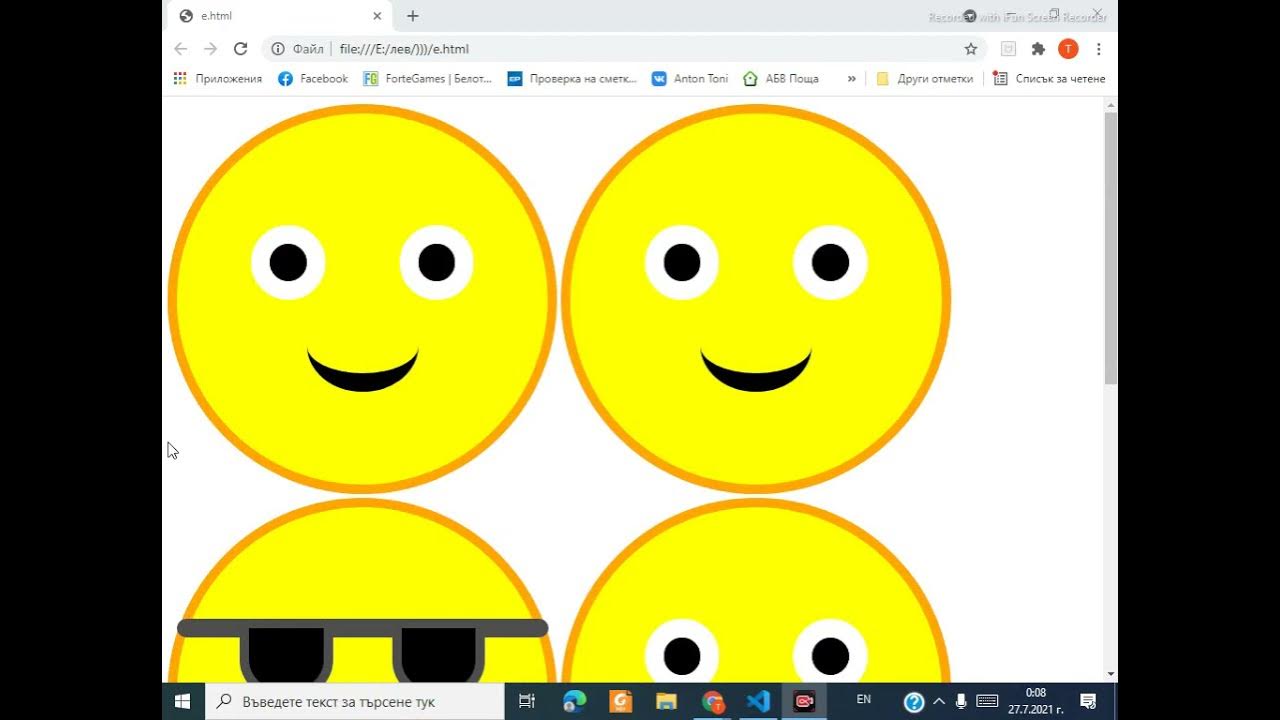Image resolution: width=1280 pixels, height=720 pixels.
Task: Click the page's vertical scrollbar thumb
Action: click(x=1110, y=248)
